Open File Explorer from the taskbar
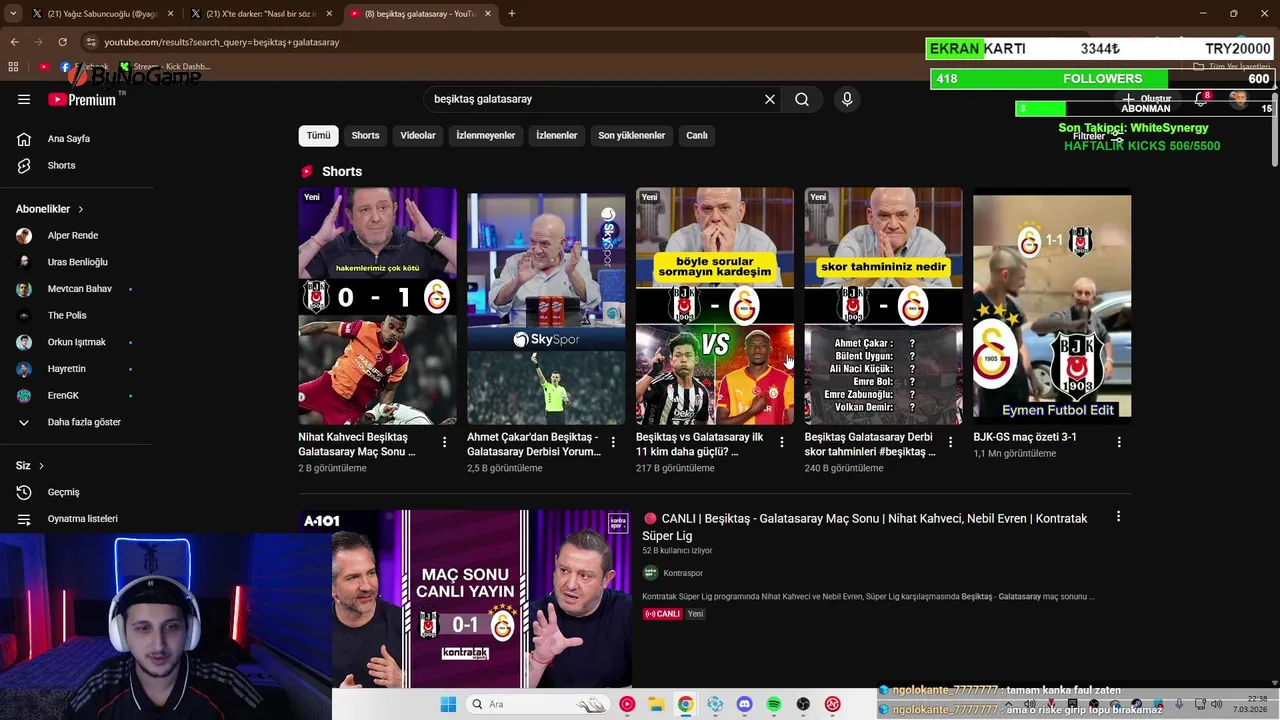The image size is (1280, 720). coord(656,704)
